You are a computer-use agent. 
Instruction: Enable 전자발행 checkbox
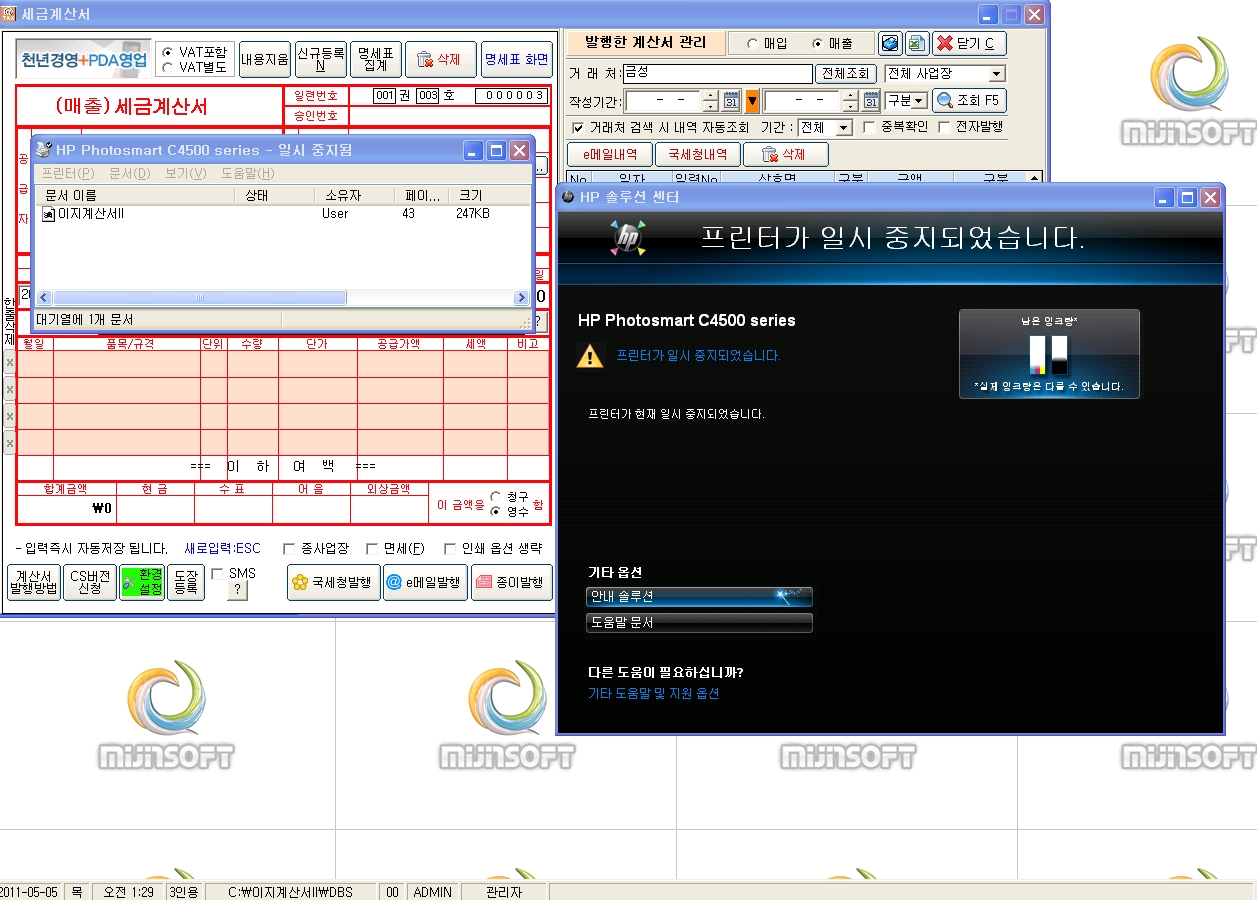click(x=944, y=128)
